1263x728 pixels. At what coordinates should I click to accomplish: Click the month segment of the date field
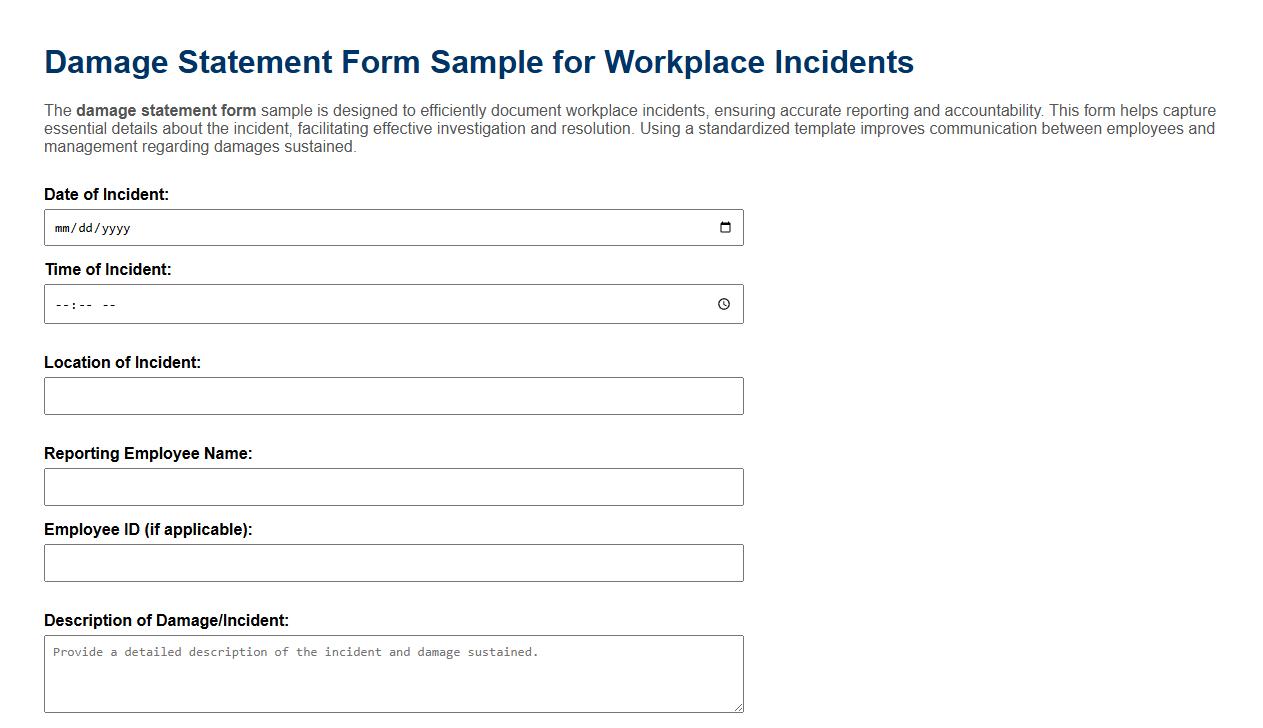tap(62, 227)
